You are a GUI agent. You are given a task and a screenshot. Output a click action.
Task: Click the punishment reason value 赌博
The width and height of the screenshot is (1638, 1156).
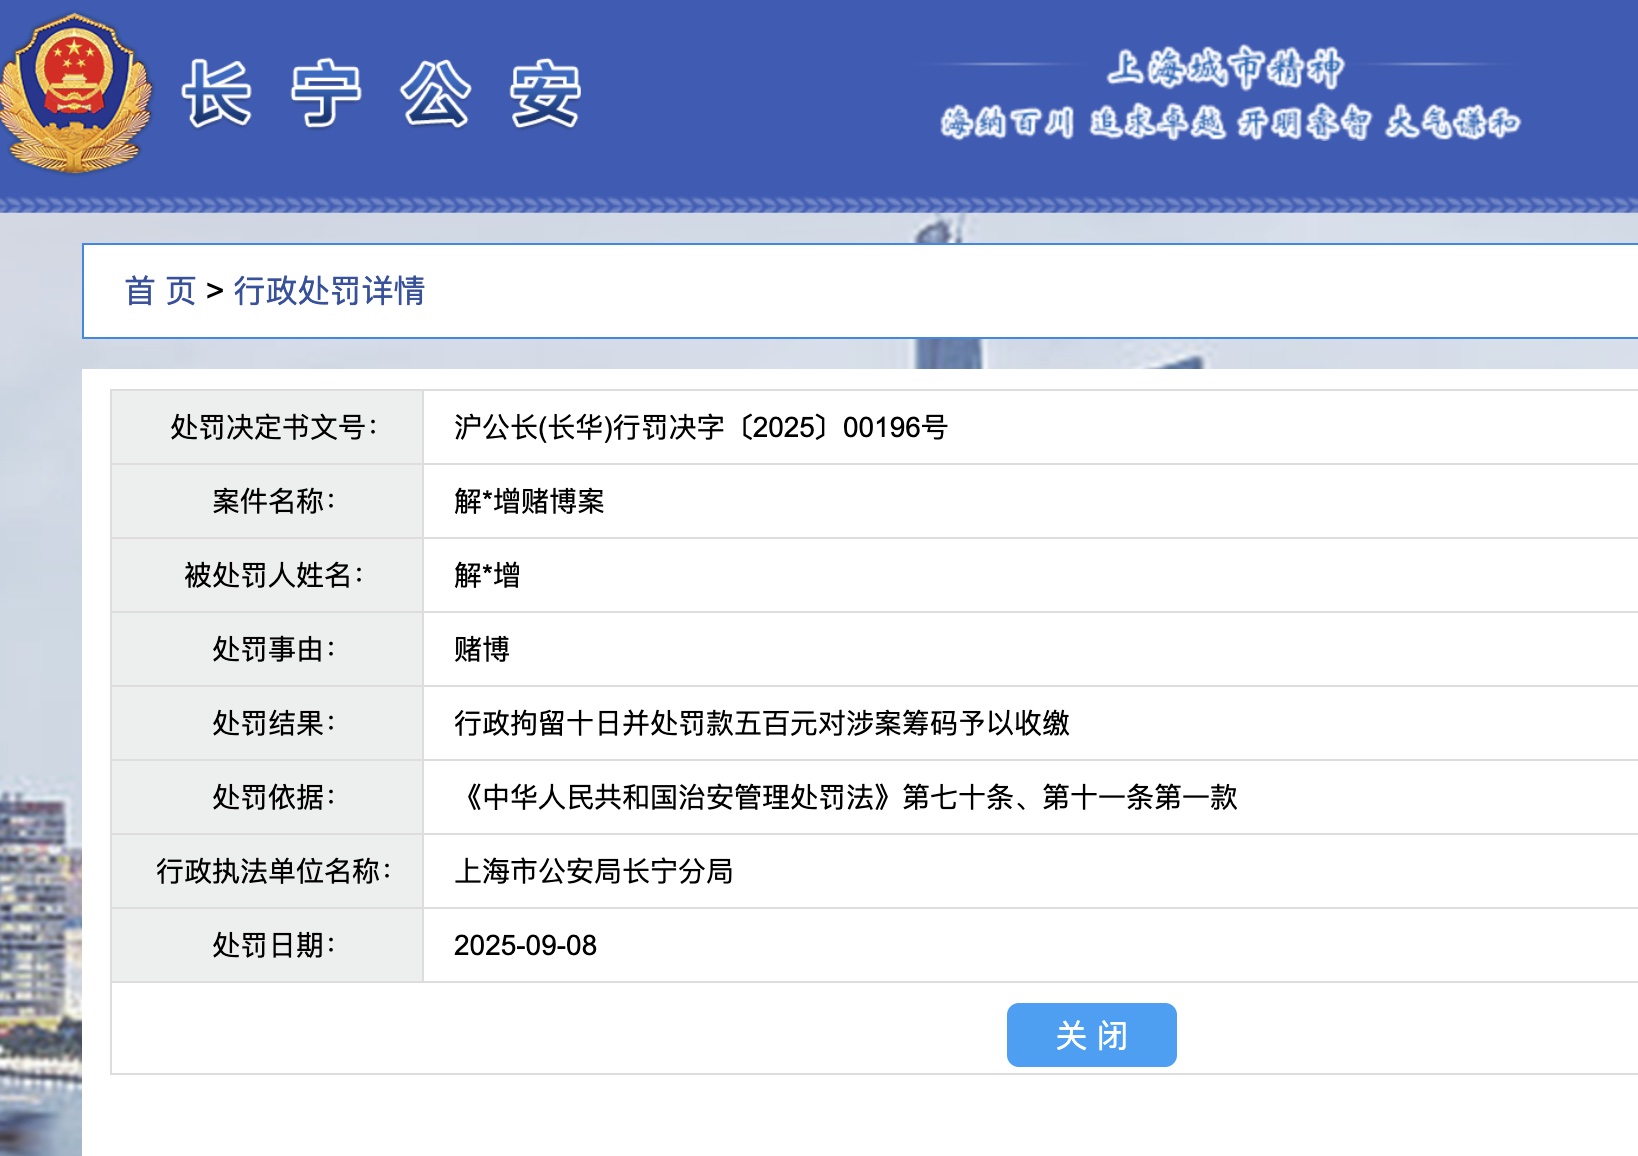coord(482,649)
